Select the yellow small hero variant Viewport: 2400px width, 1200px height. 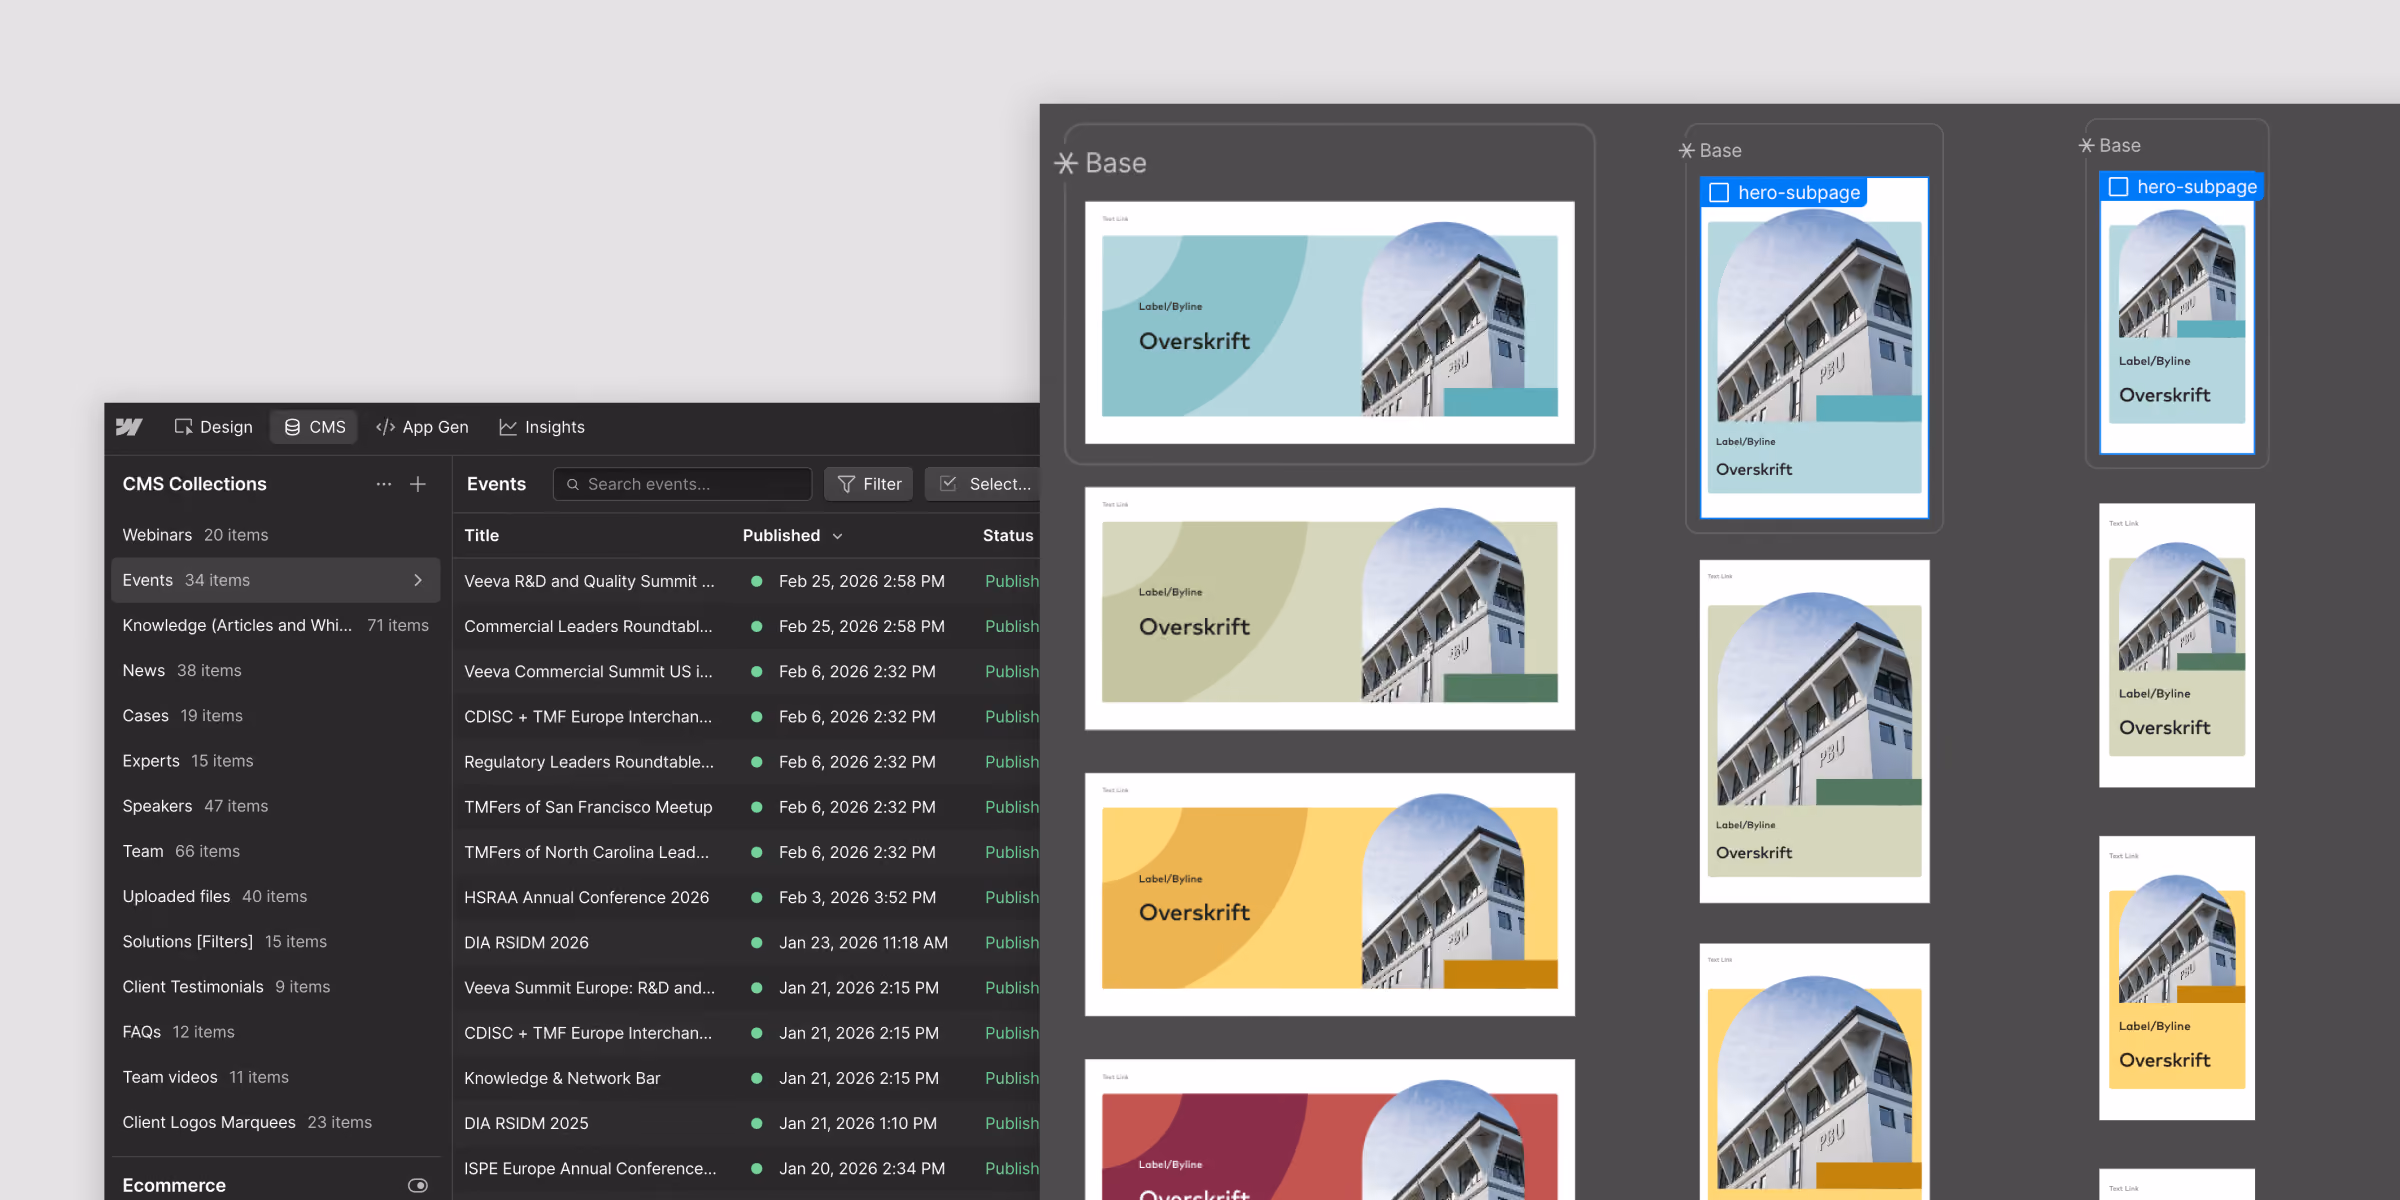click(x=2177, y=978)
